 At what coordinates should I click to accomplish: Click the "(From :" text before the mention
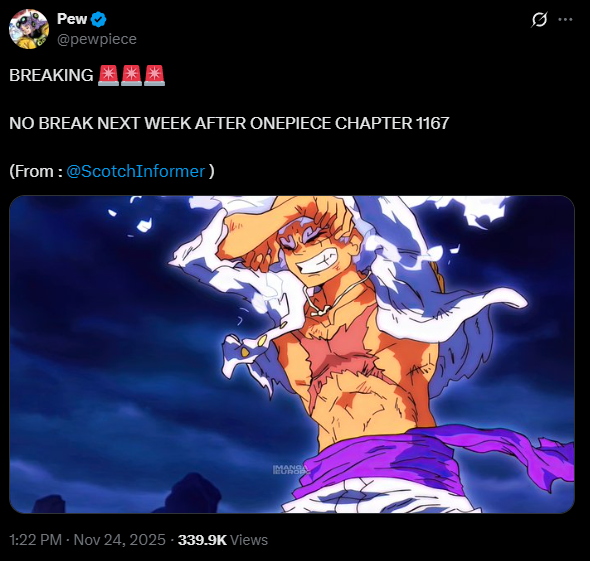coord(36,171)
